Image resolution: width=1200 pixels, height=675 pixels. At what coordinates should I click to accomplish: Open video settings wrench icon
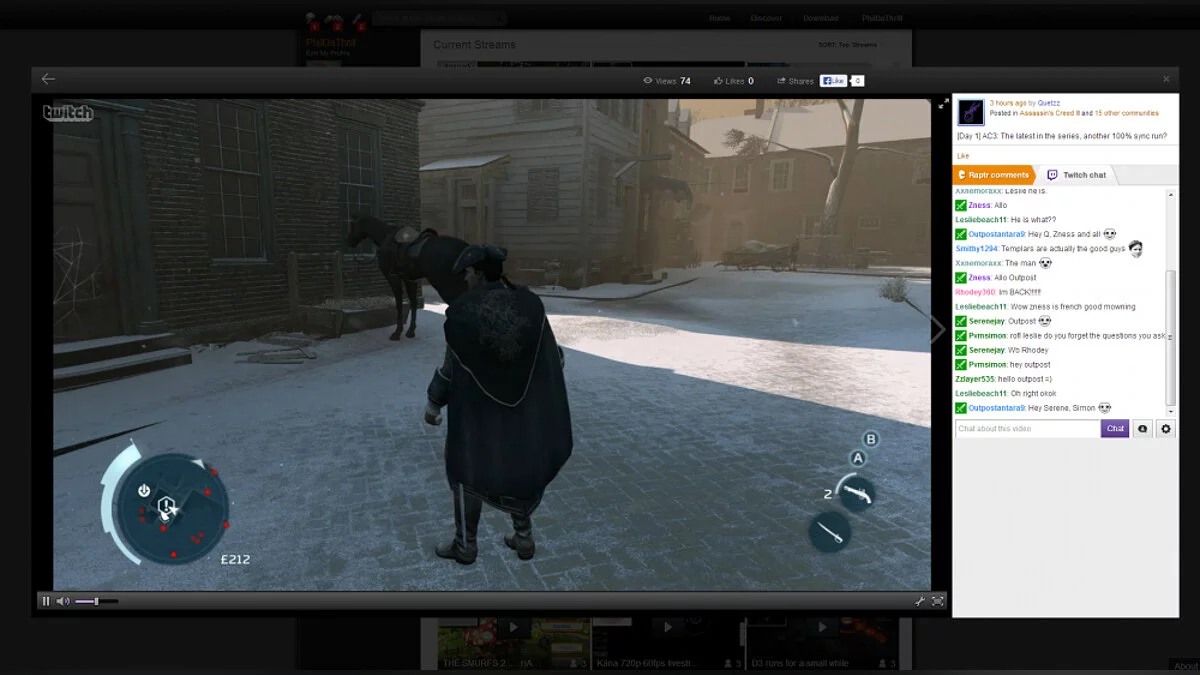[919, 601]
